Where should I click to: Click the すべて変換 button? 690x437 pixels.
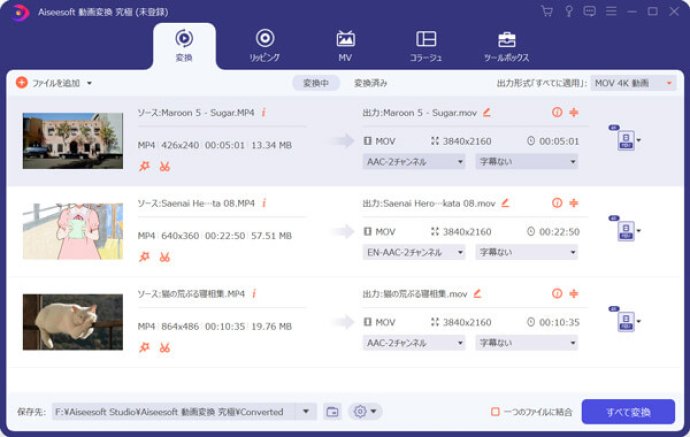628,412
